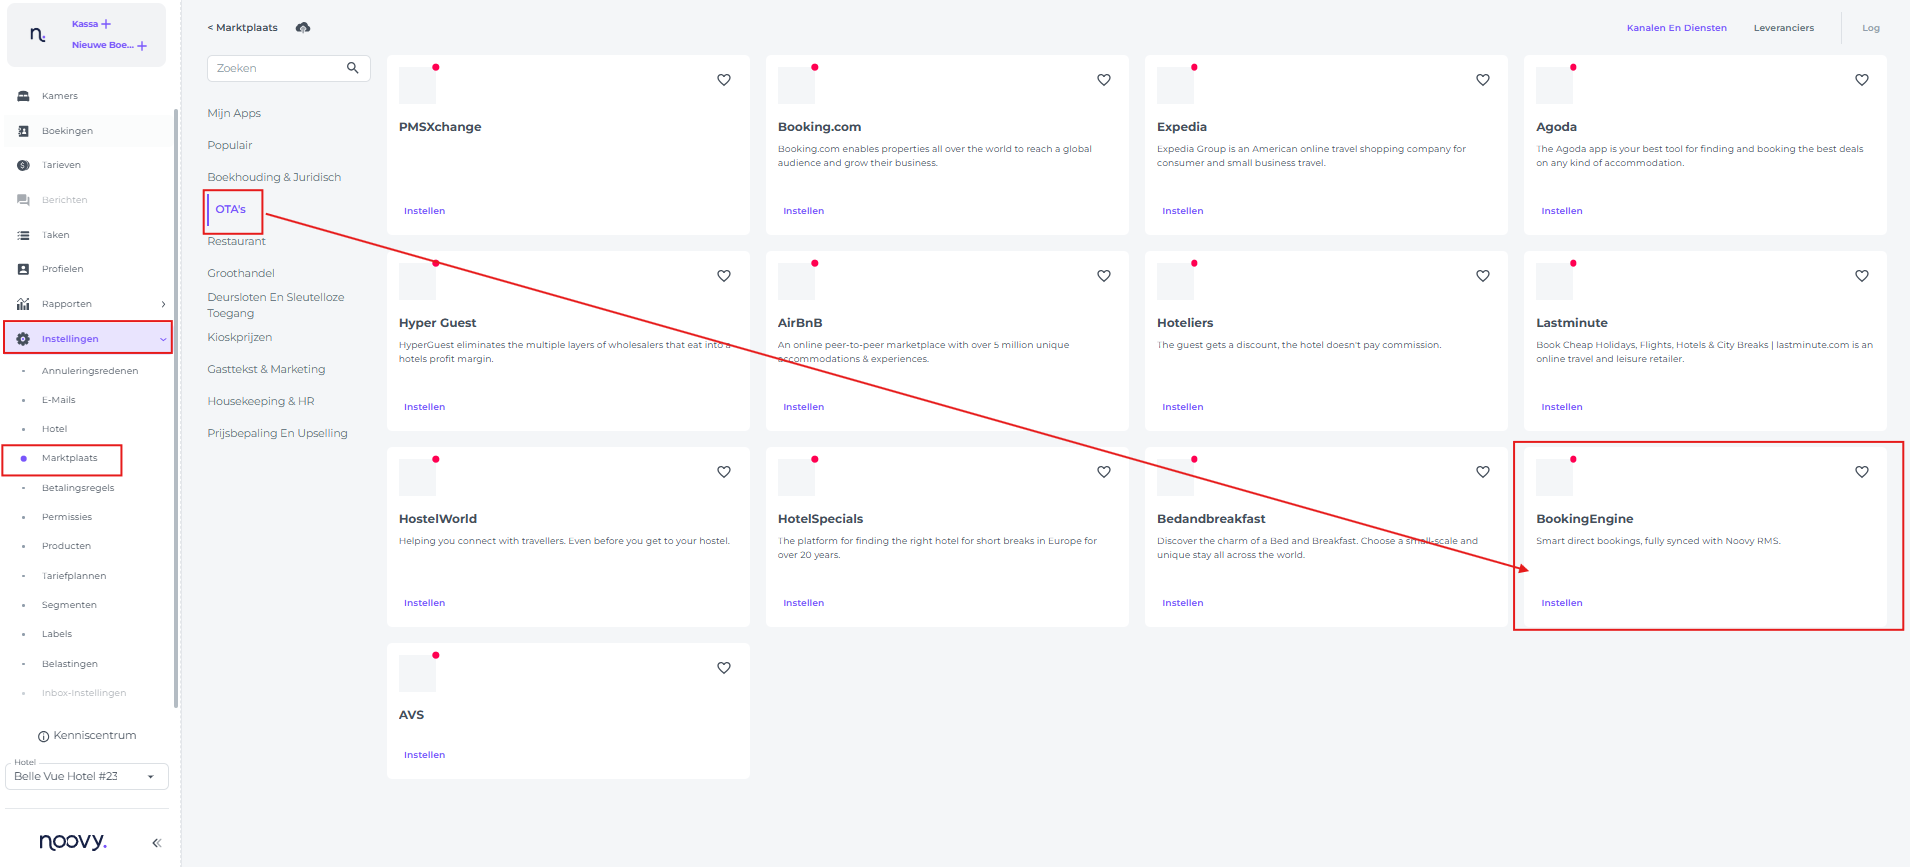1910x867 pixels.
Task: Collapse the Instellingen menu chevron
Action: [x=163, y=339]
